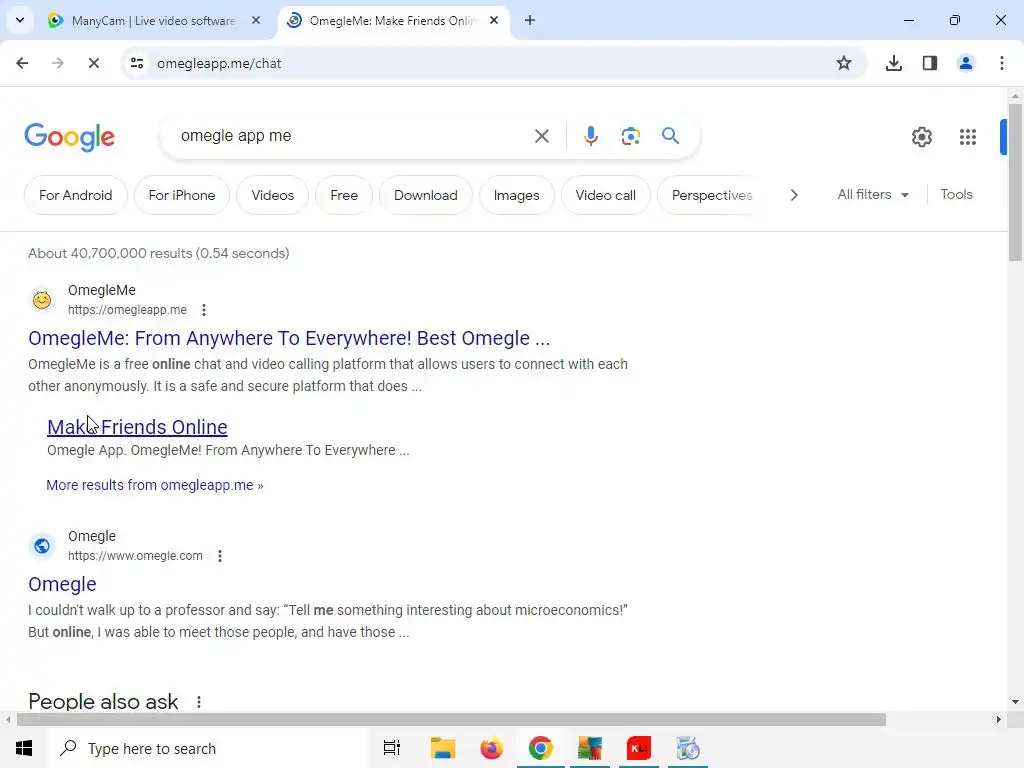Open the Windows Start menu
Viewport: 1024px width, 768px height.
(24, 748)
